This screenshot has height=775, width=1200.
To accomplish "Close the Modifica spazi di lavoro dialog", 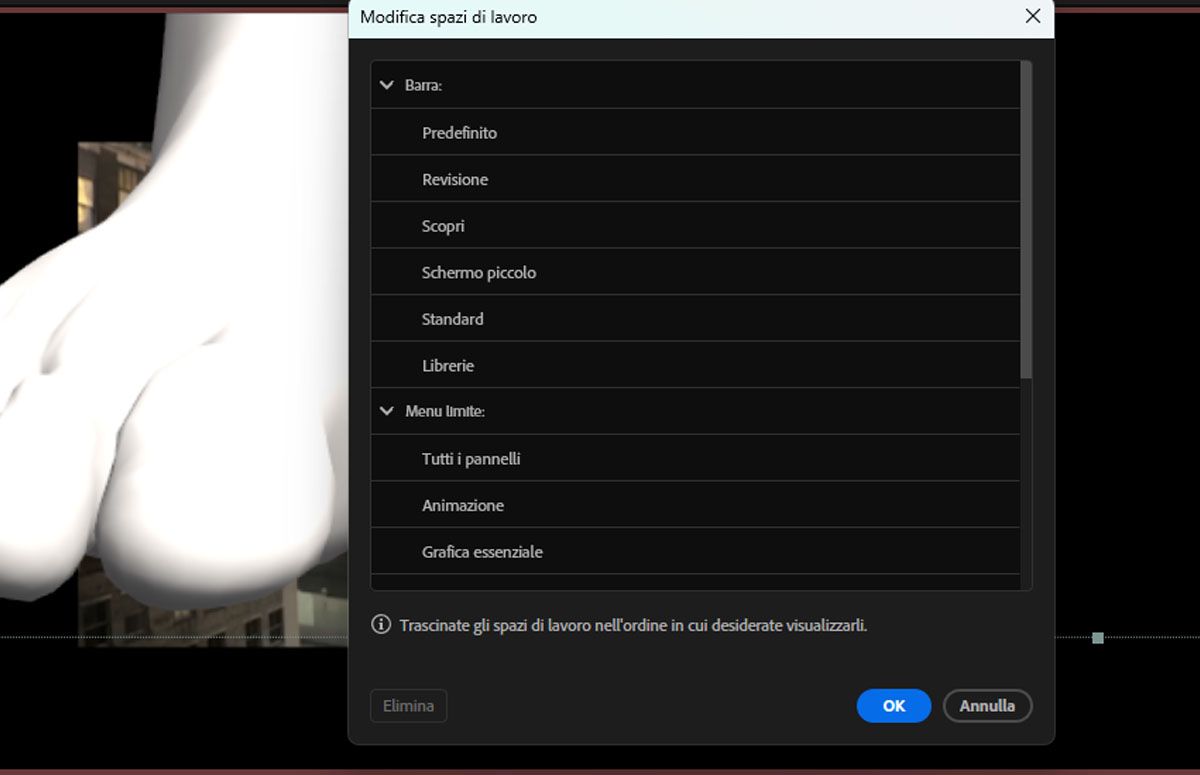I will (x=1033, y=16).
